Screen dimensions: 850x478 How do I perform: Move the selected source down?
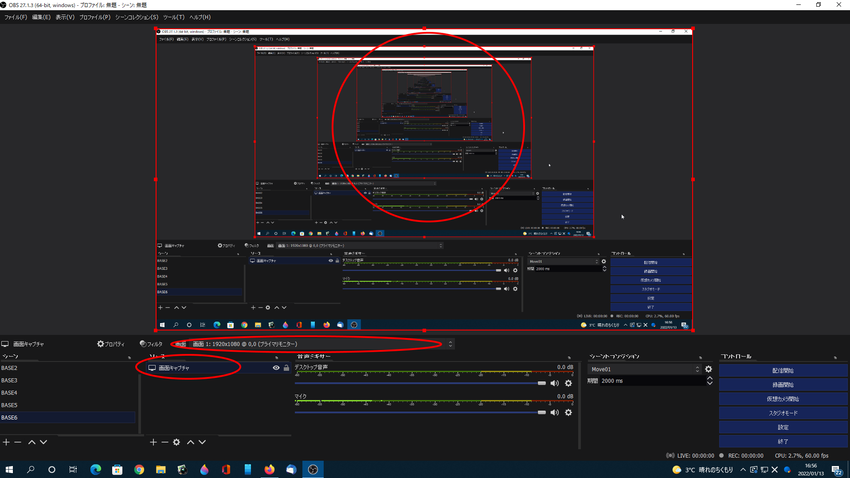point(202,442)
